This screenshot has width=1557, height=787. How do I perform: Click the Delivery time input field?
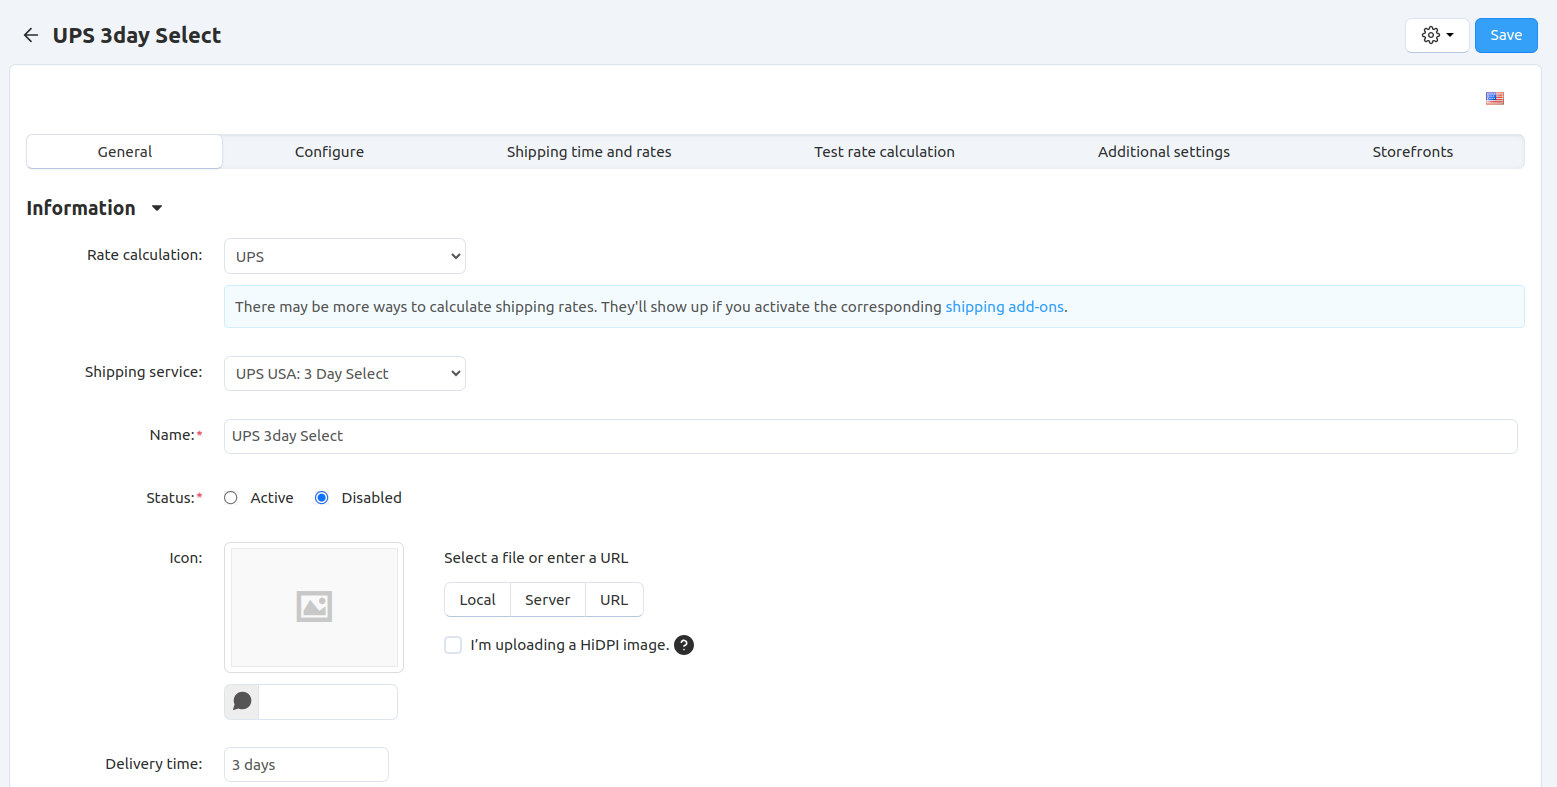[306, 765]
